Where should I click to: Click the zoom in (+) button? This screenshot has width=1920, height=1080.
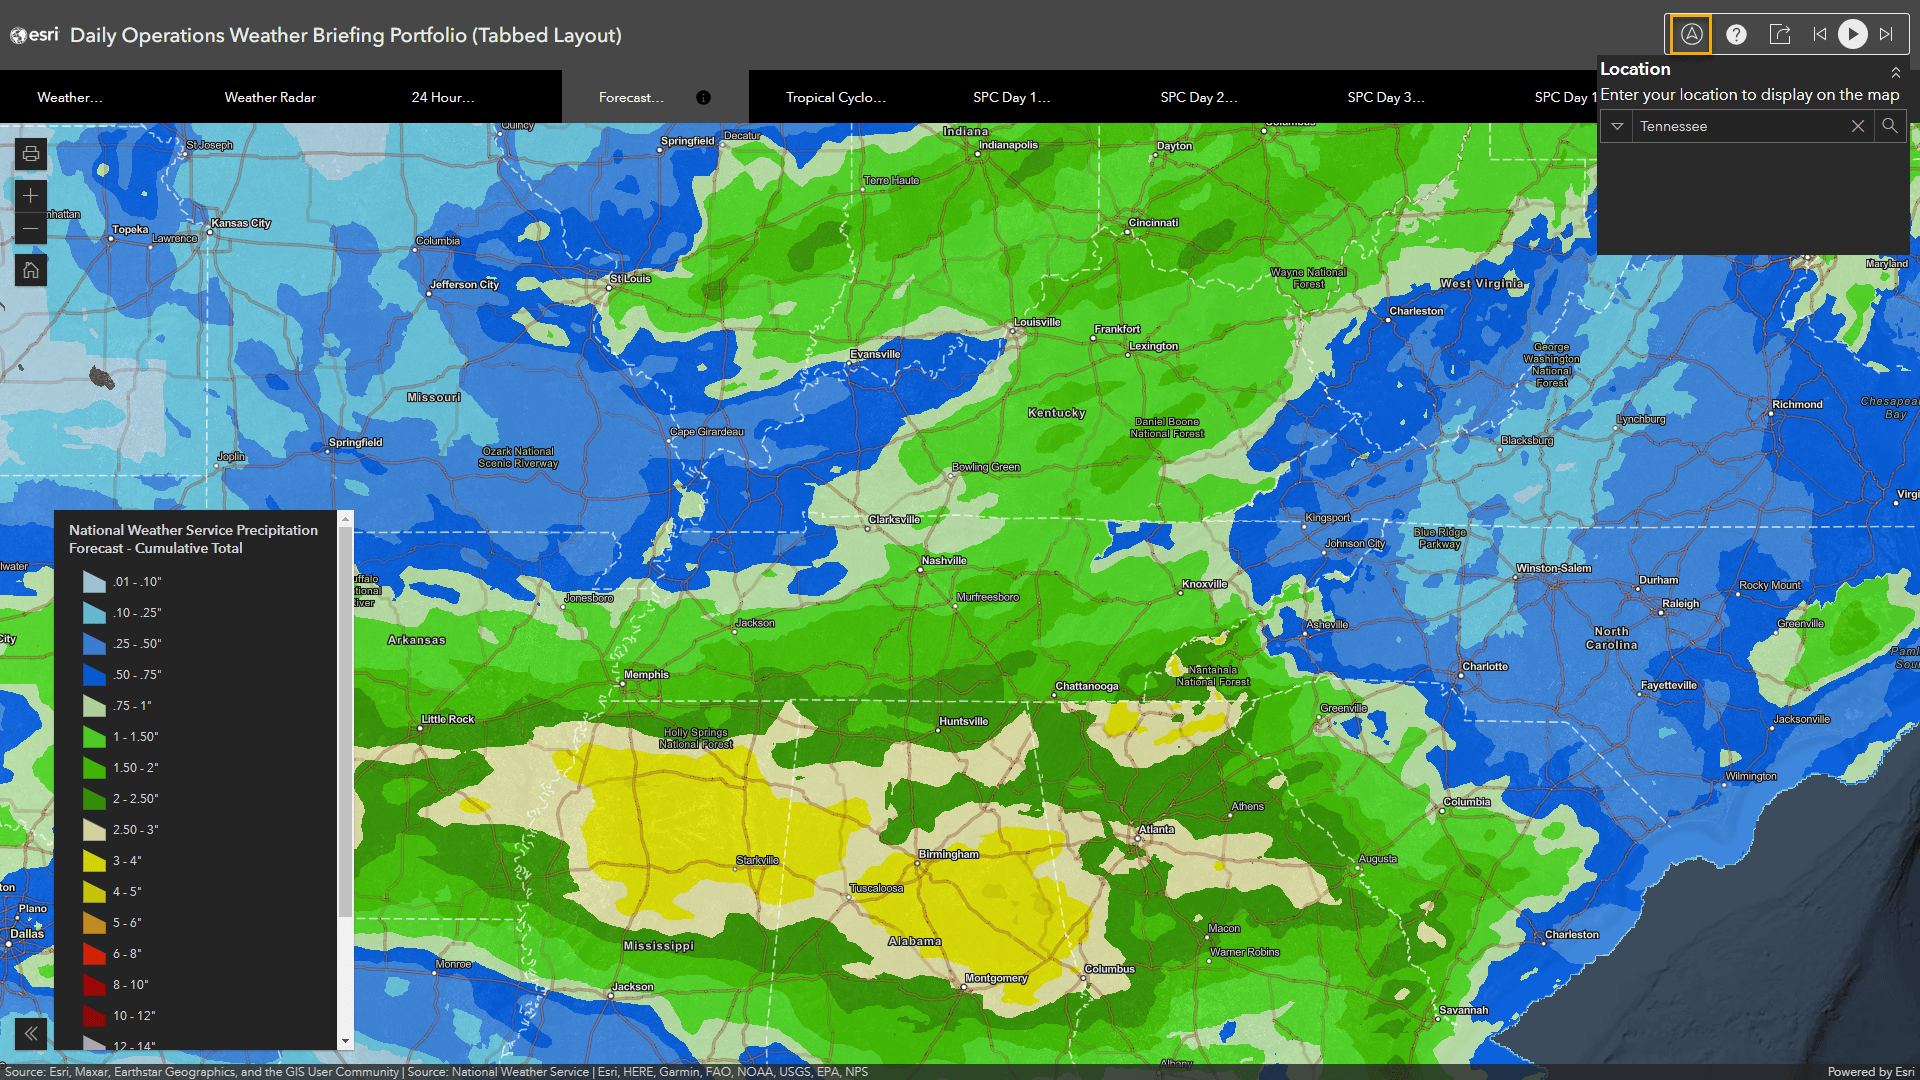[29, 194]
